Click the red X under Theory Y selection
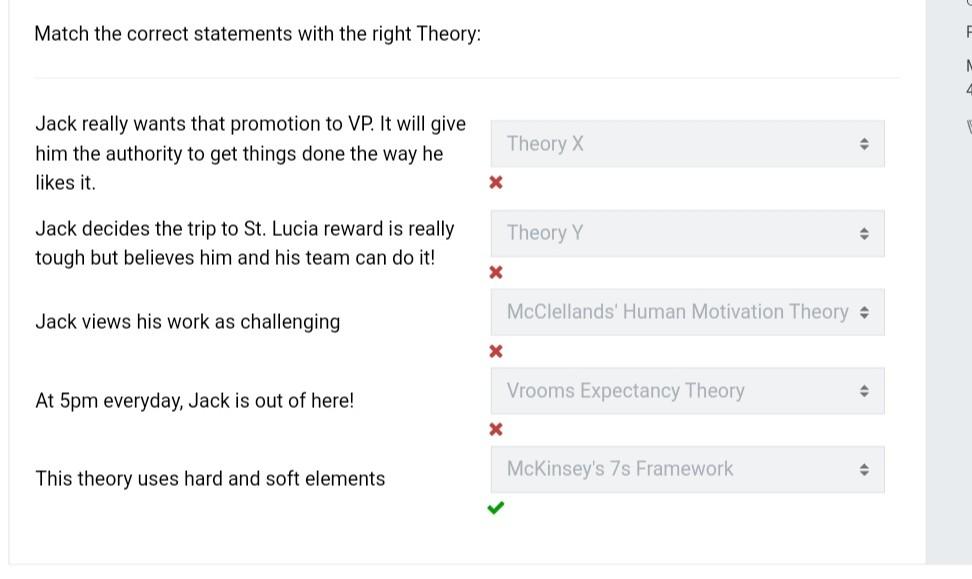The width and height of the screenshot is (972, 579). (x=496, y=272)
